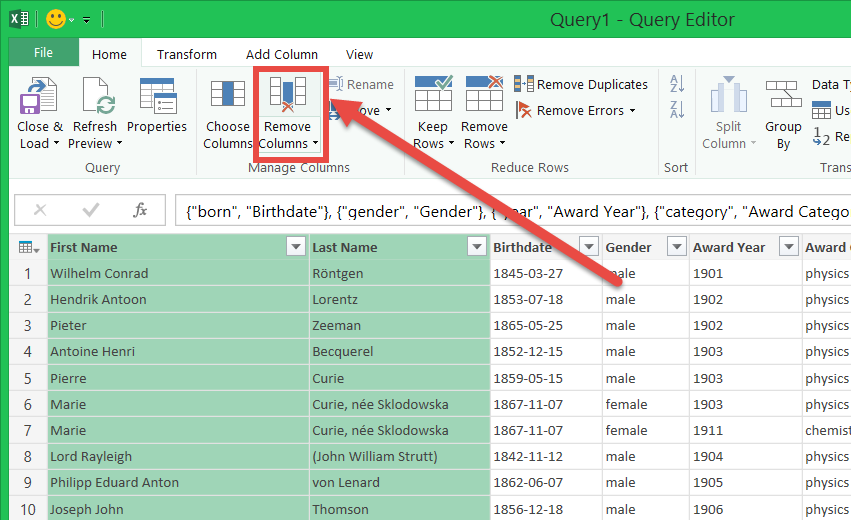Switch to the Add Column tab
Viewport: 851px width, 520px height.
click(x=282, y=54)
